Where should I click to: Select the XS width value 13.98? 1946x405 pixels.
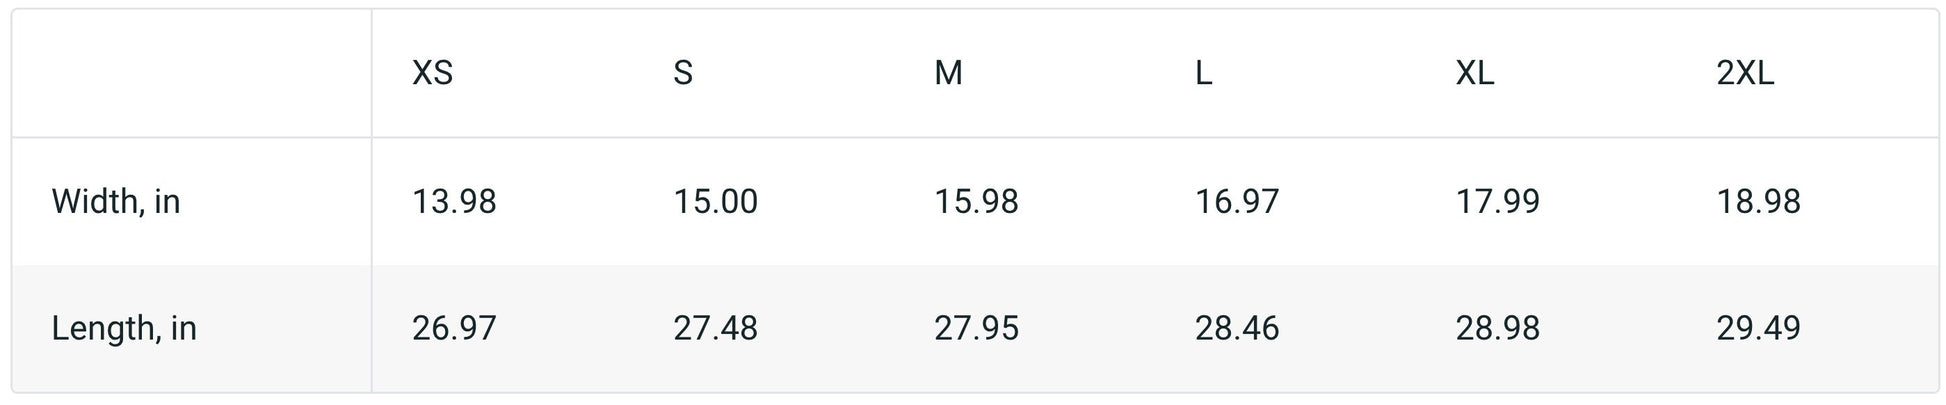point(454,202)
